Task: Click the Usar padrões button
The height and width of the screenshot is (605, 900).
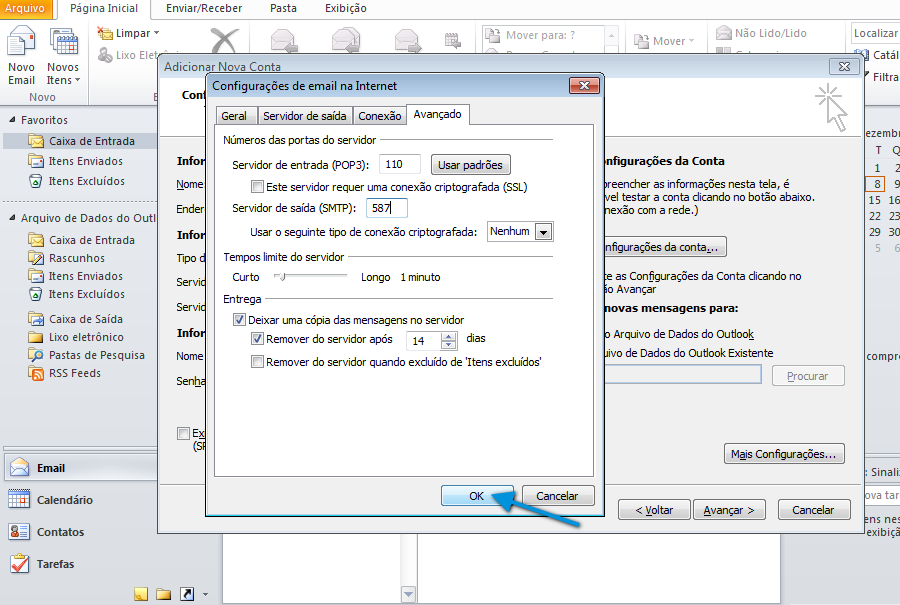Action: [471, 165]
